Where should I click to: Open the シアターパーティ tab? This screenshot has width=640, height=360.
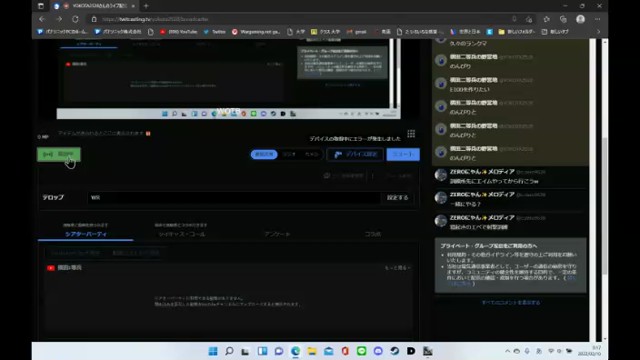[x=86, y=234]
